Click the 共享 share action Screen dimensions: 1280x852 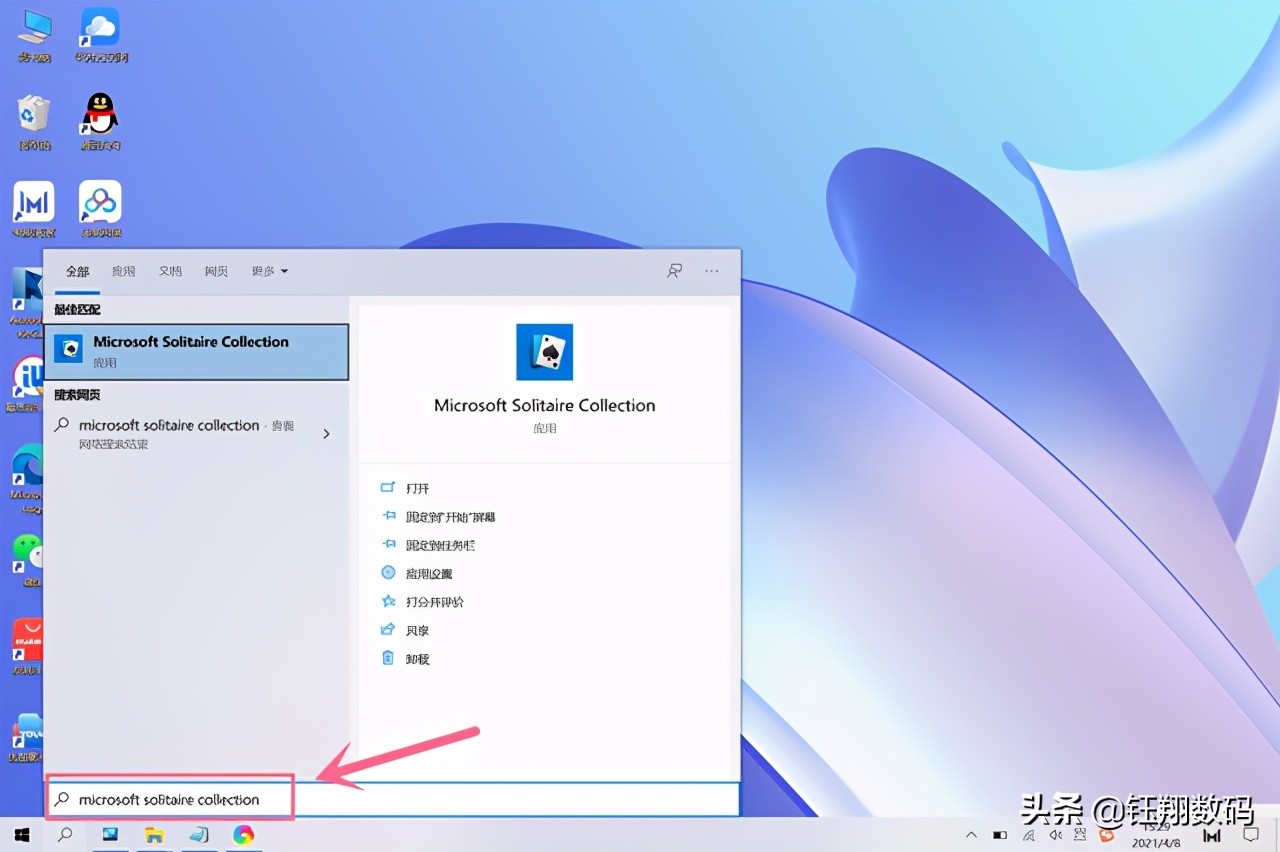(405, 630)
